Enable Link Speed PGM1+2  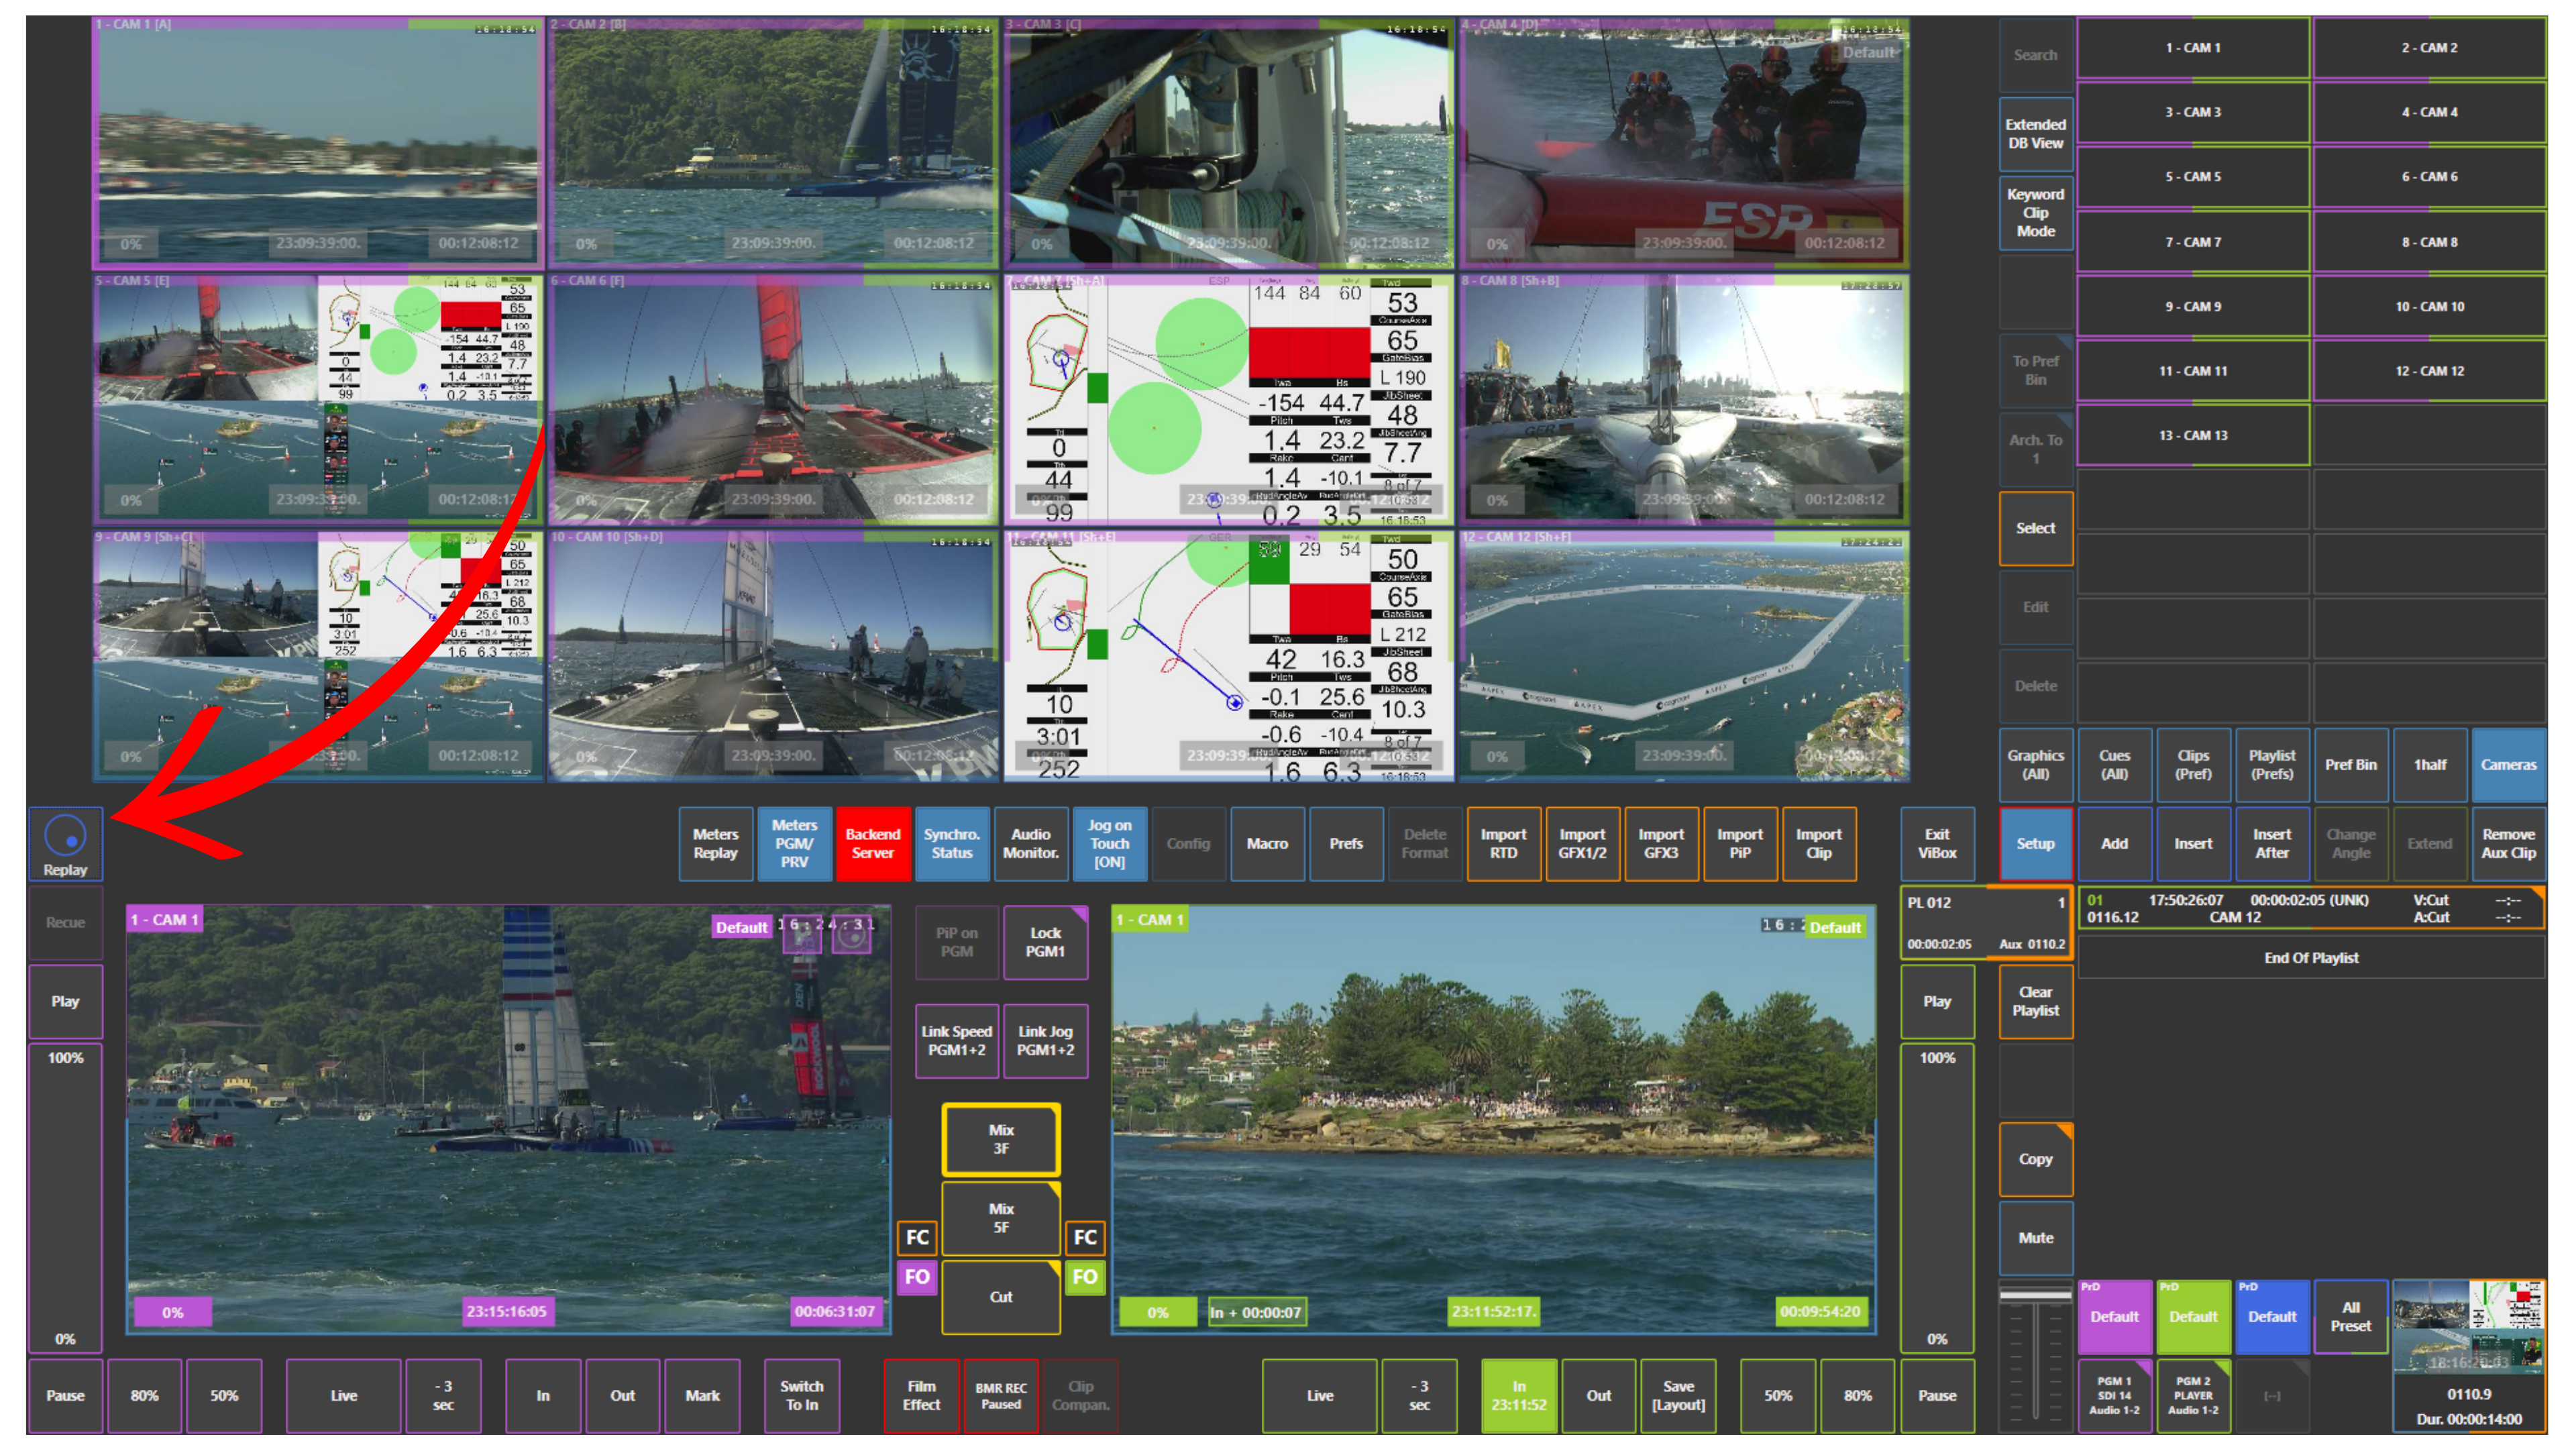tap(957, 1041)
